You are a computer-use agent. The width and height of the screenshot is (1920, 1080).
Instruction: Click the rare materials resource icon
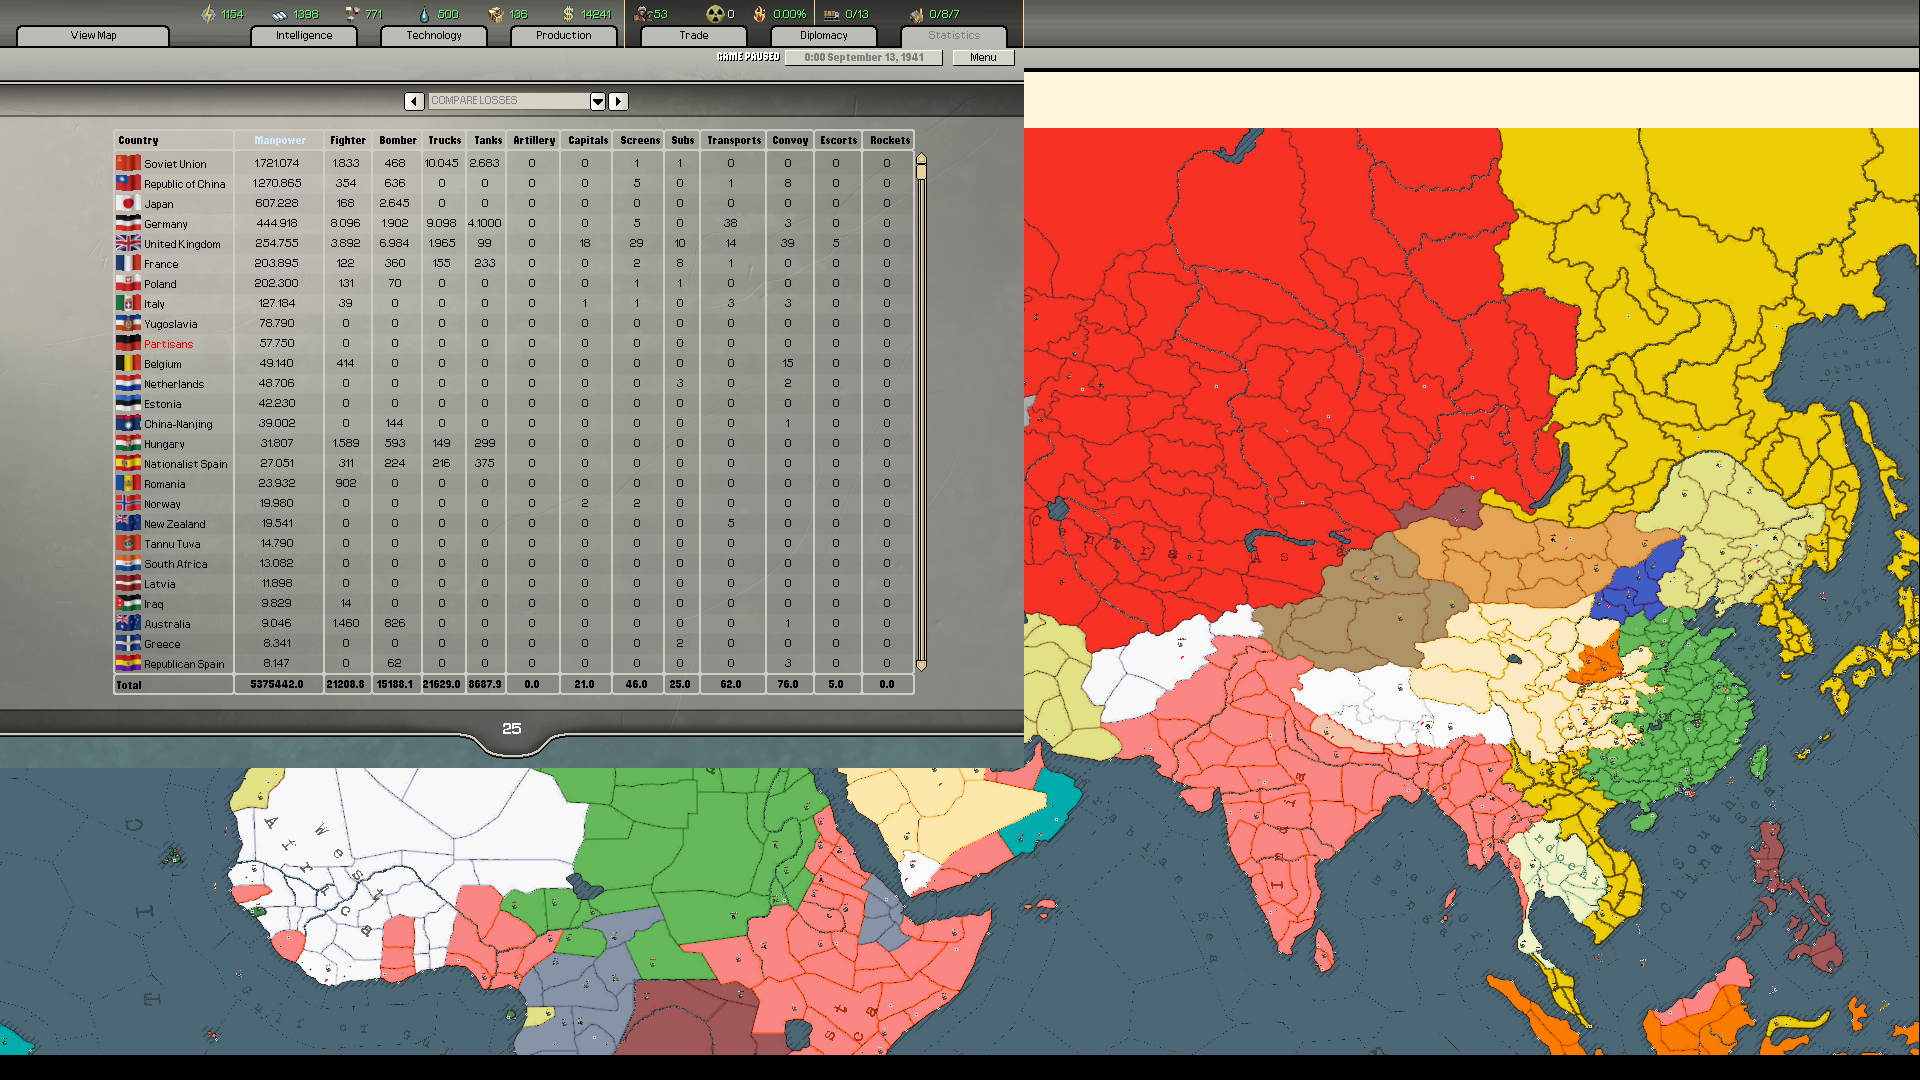[350, 14]
